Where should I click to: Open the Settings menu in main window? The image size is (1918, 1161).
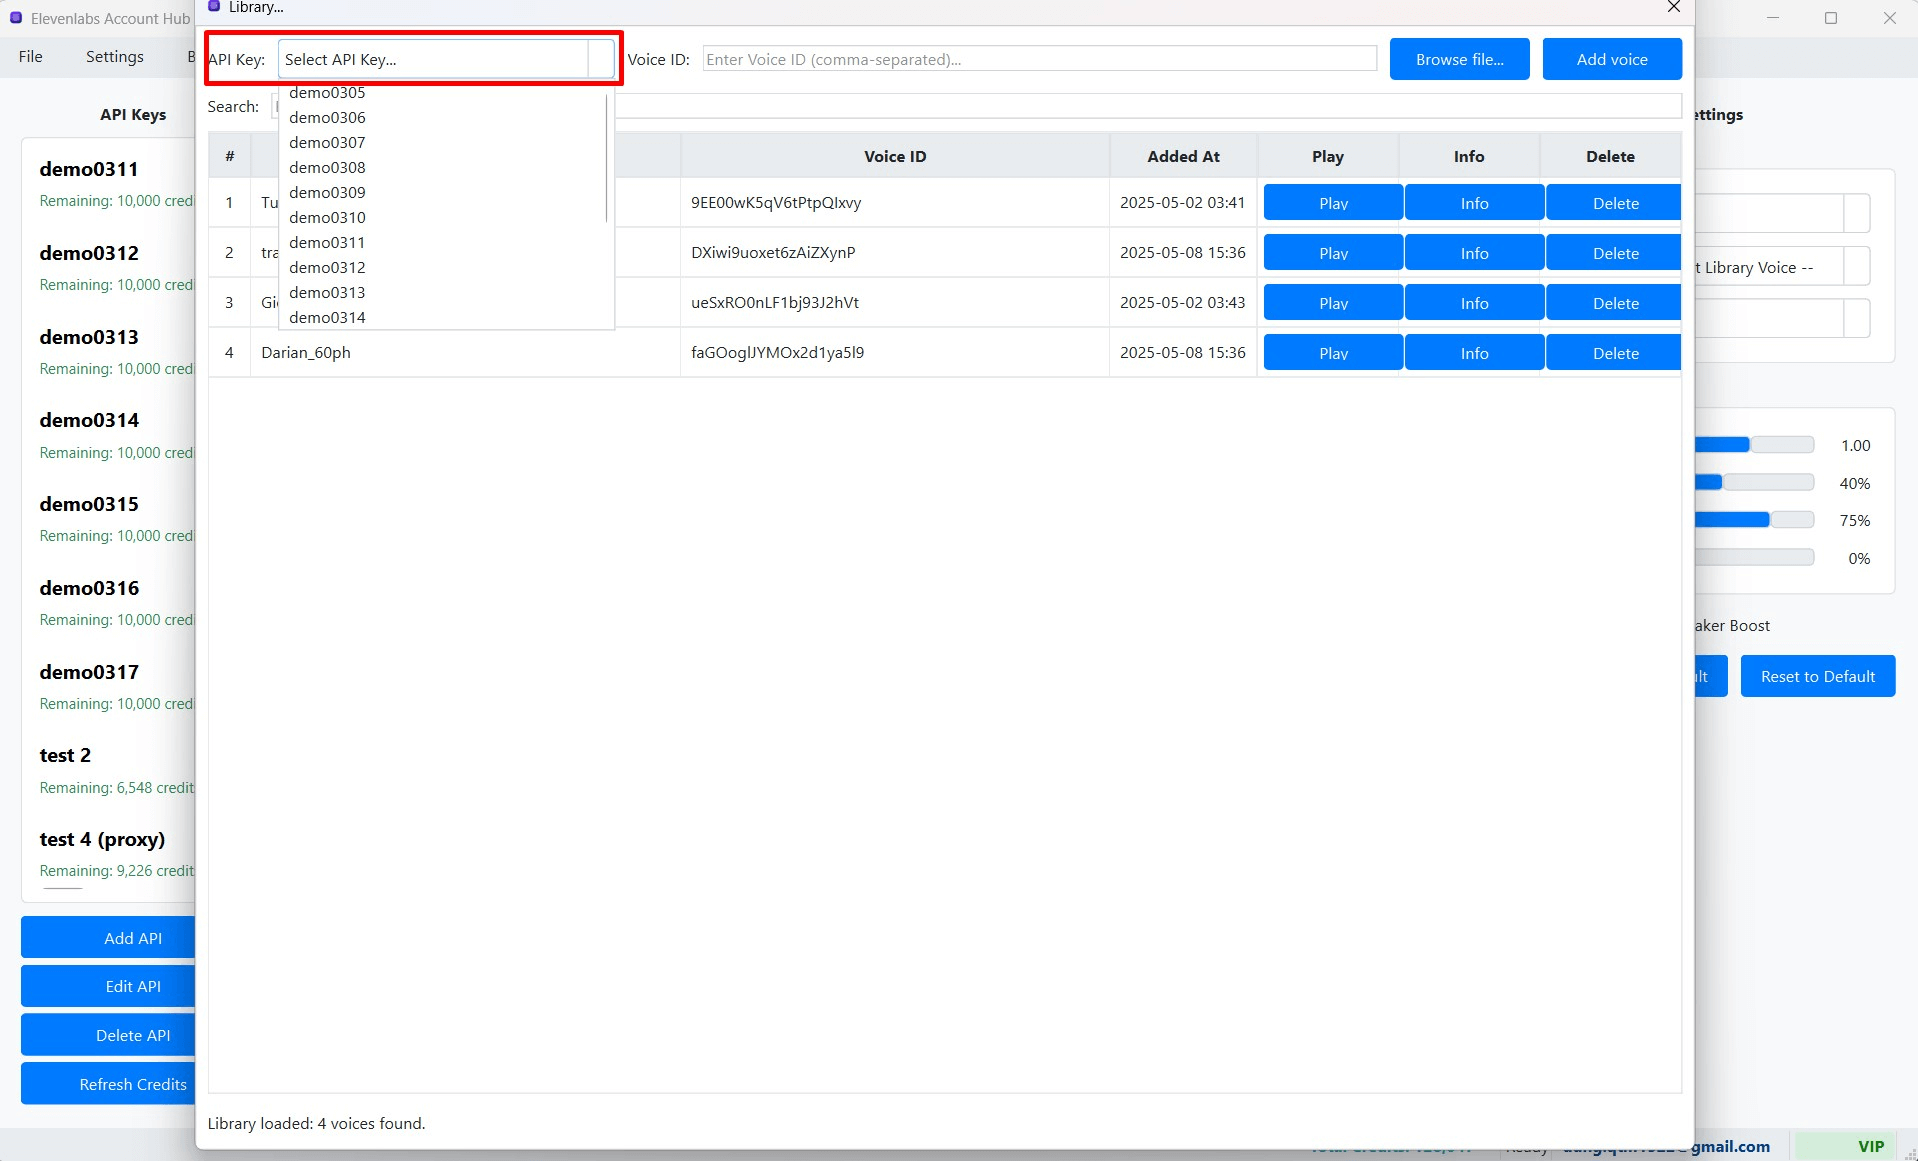point(115,56)
